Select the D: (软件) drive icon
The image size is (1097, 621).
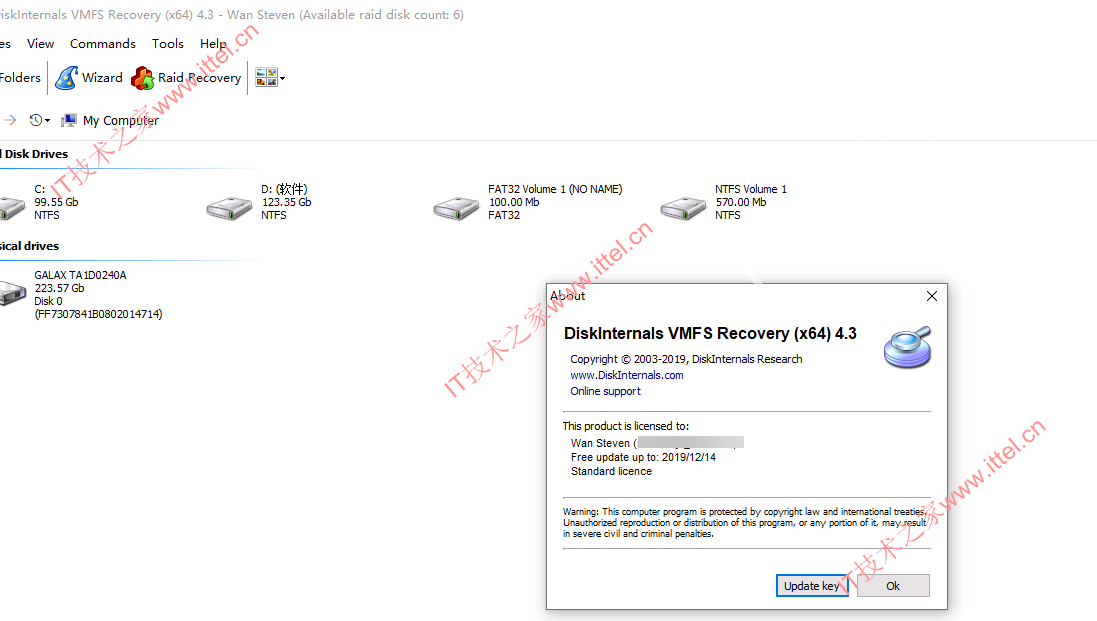coord(229,208)
